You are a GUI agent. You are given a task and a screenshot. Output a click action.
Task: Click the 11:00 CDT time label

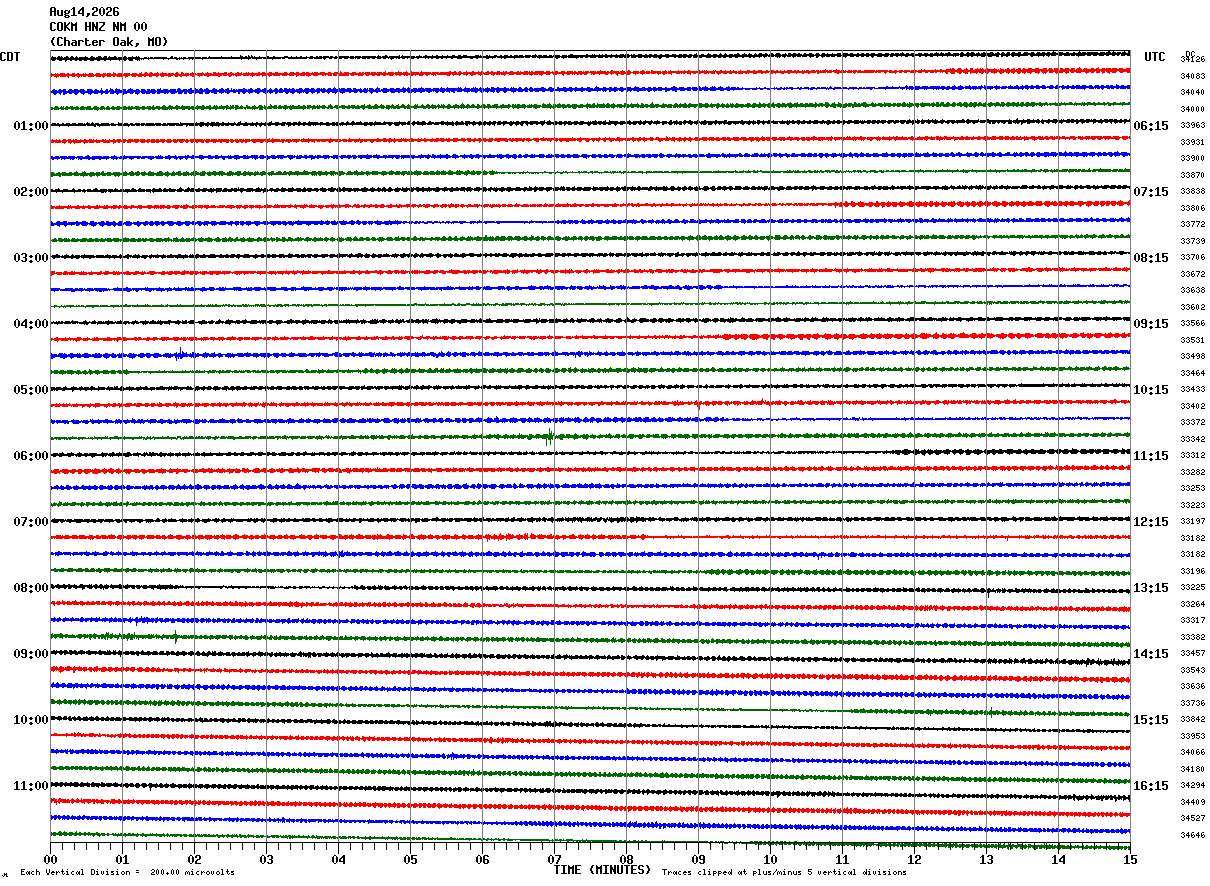coord(31,786)
